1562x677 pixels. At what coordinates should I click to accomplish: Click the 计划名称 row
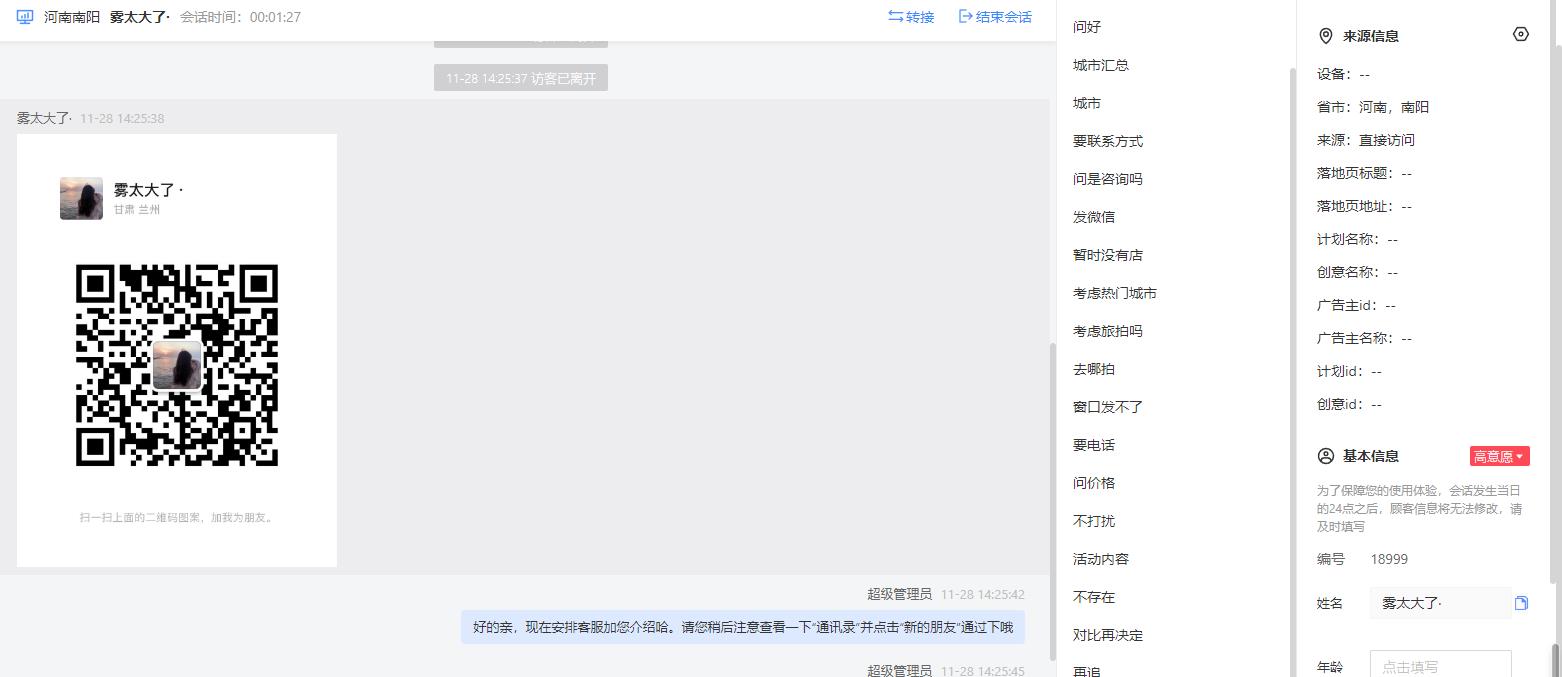click(x=1357, y=239)
